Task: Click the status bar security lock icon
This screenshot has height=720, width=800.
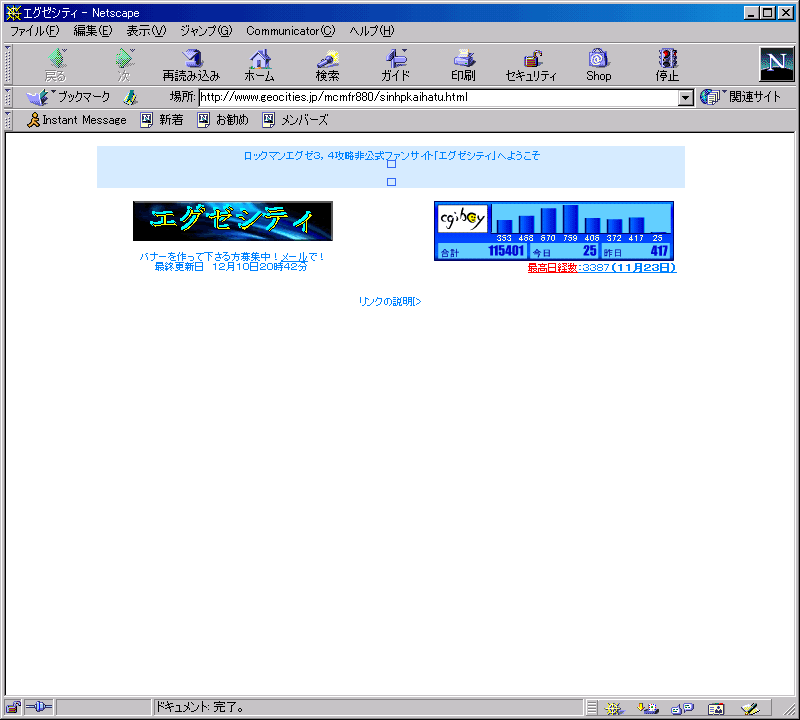Action: tap(13, 707)
